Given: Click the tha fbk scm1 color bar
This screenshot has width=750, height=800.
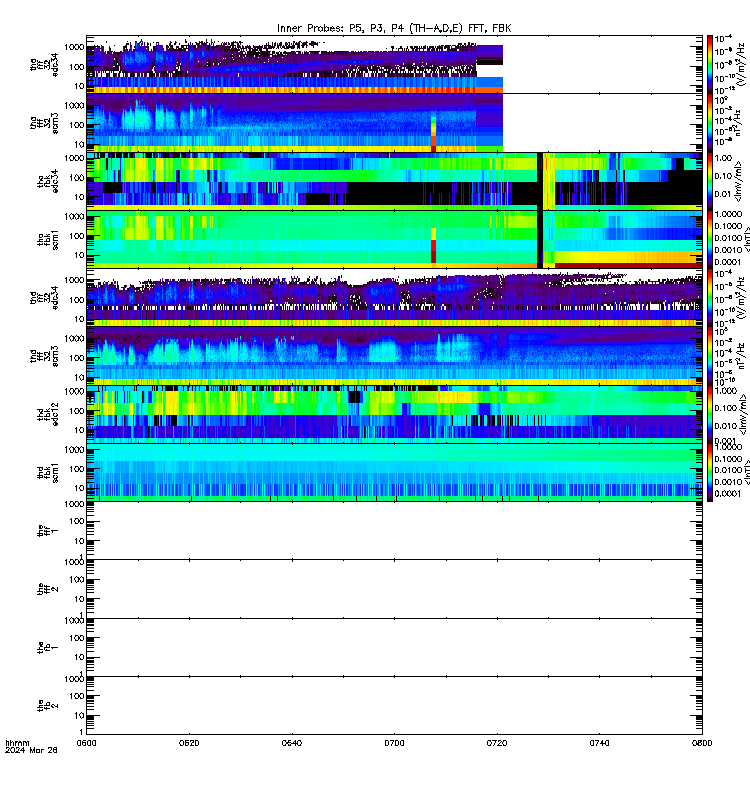Looking at the screenshot, I should click(710, 239).
